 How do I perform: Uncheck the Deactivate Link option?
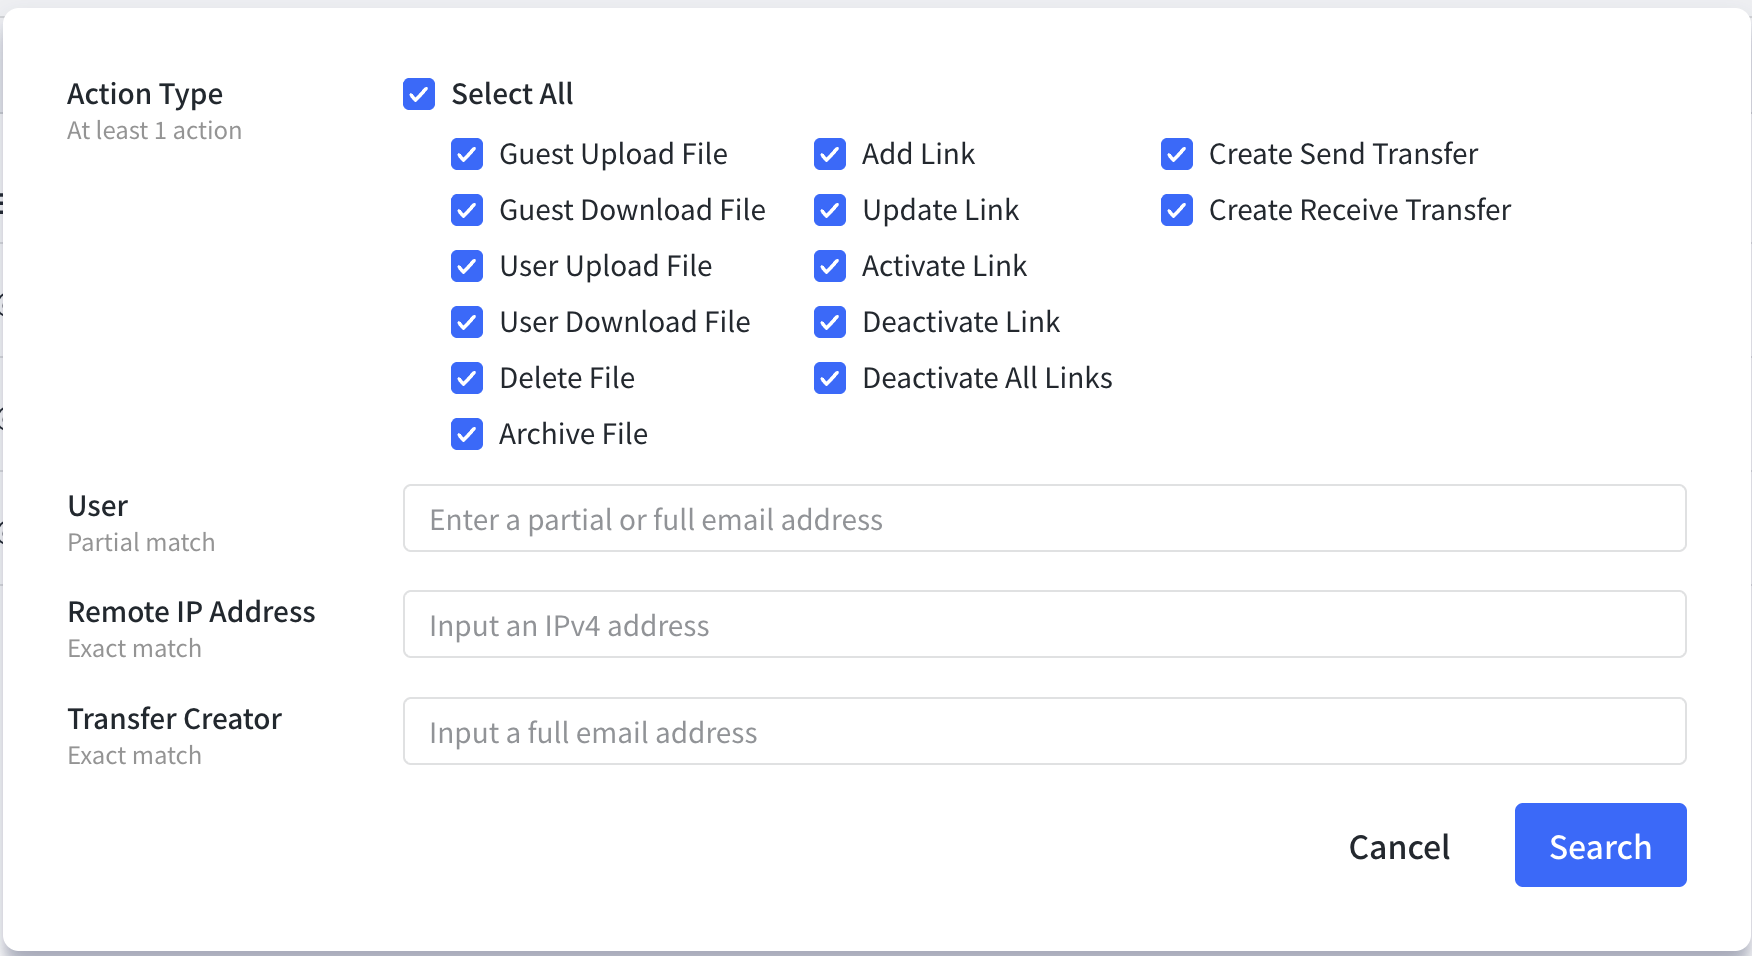(830, 322)
